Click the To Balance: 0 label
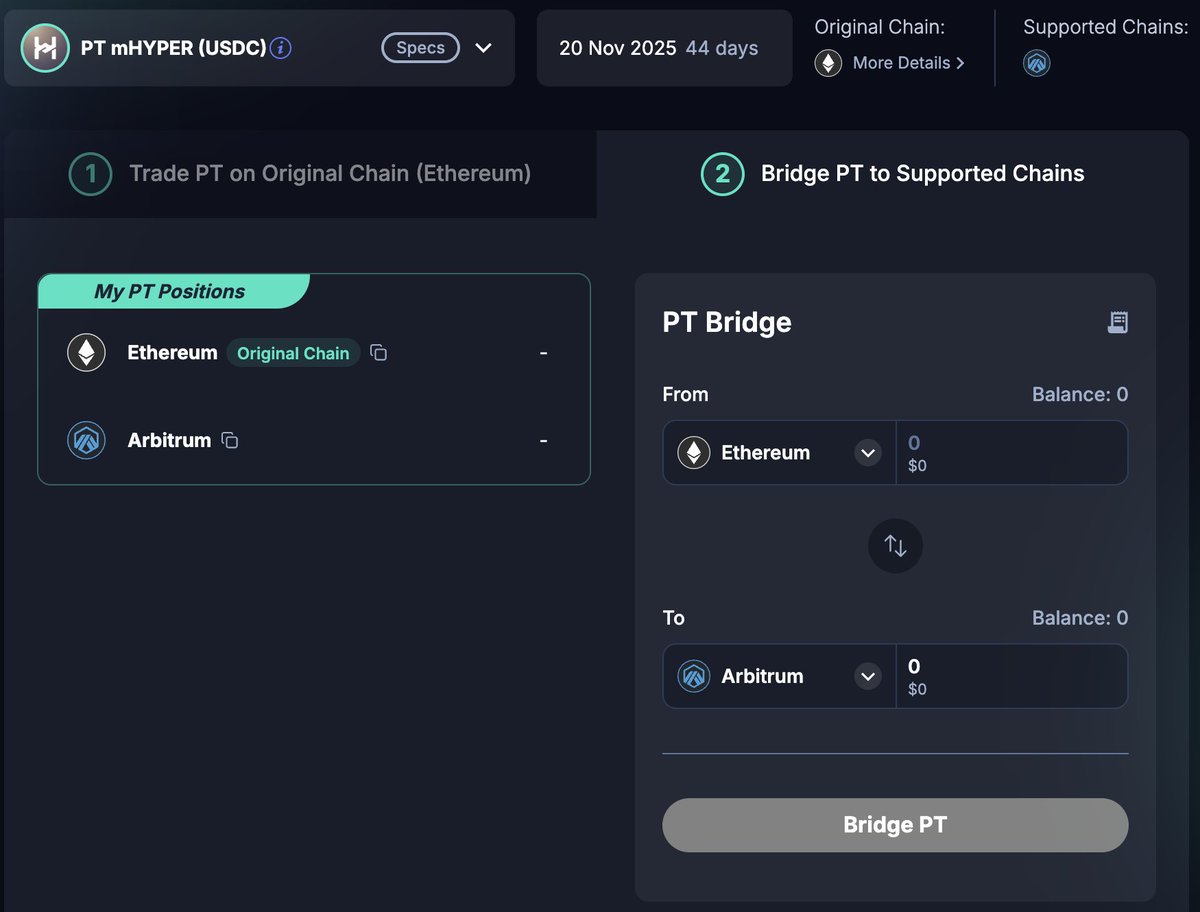The image size is (1200, 912). click(1080, 618)
